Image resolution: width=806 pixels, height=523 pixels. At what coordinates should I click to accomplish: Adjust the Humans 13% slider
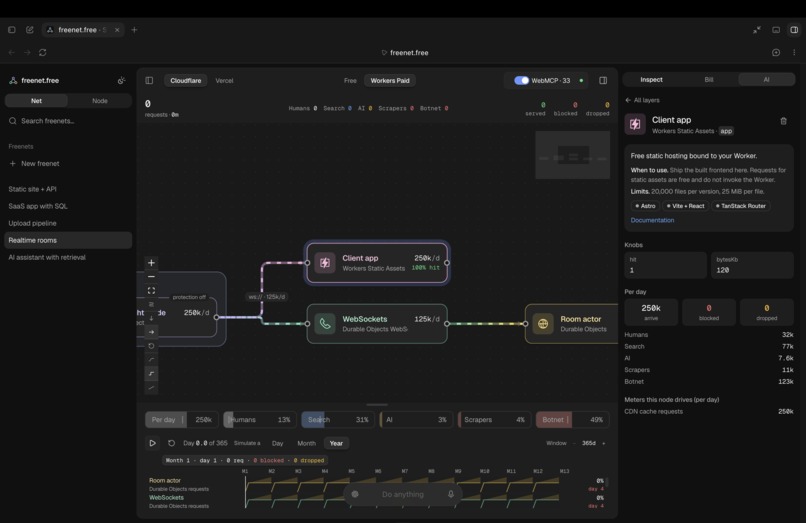(259, 420)
